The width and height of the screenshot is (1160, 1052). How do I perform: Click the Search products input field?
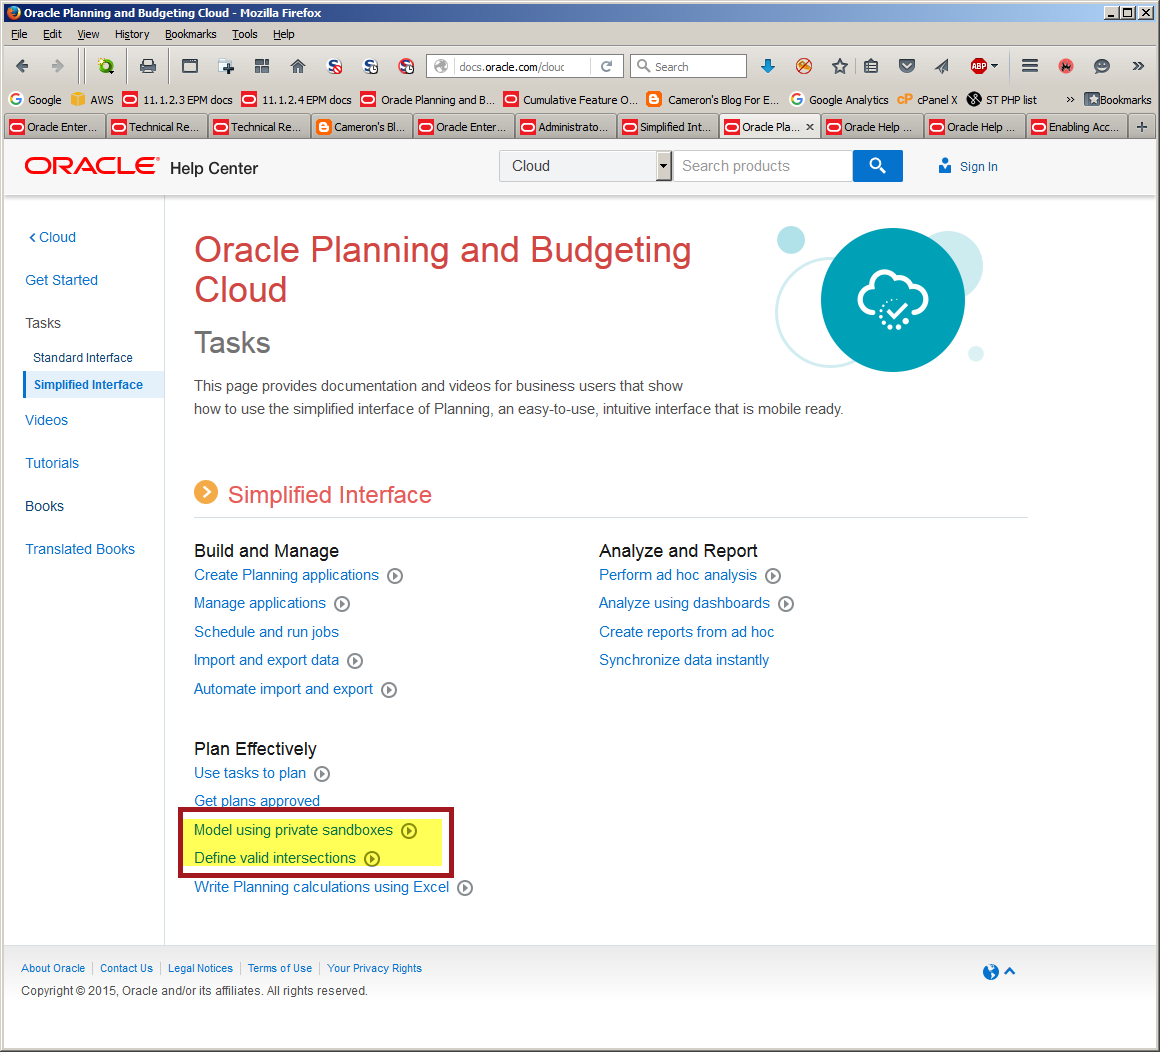(763, 166)
